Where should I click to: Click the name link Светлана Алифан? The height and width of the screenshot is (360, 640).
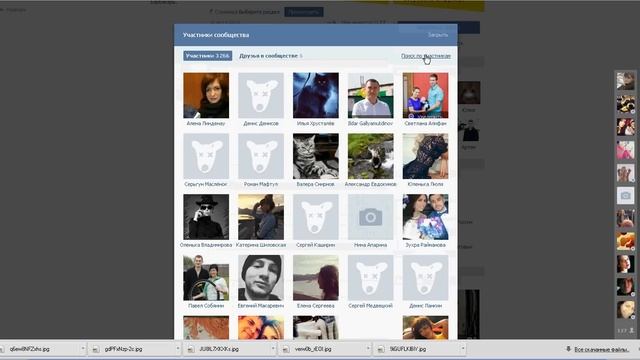(425, 123)
